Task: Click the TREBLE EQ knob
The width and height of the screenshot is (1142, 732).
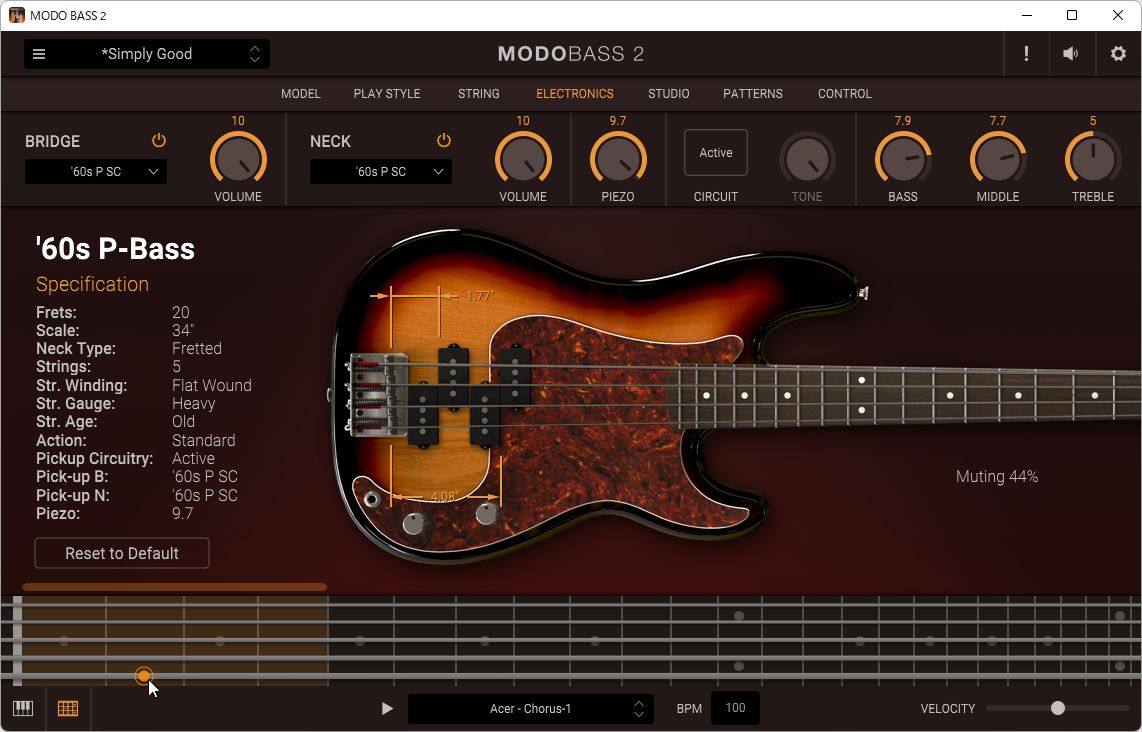Action: 1092,160
